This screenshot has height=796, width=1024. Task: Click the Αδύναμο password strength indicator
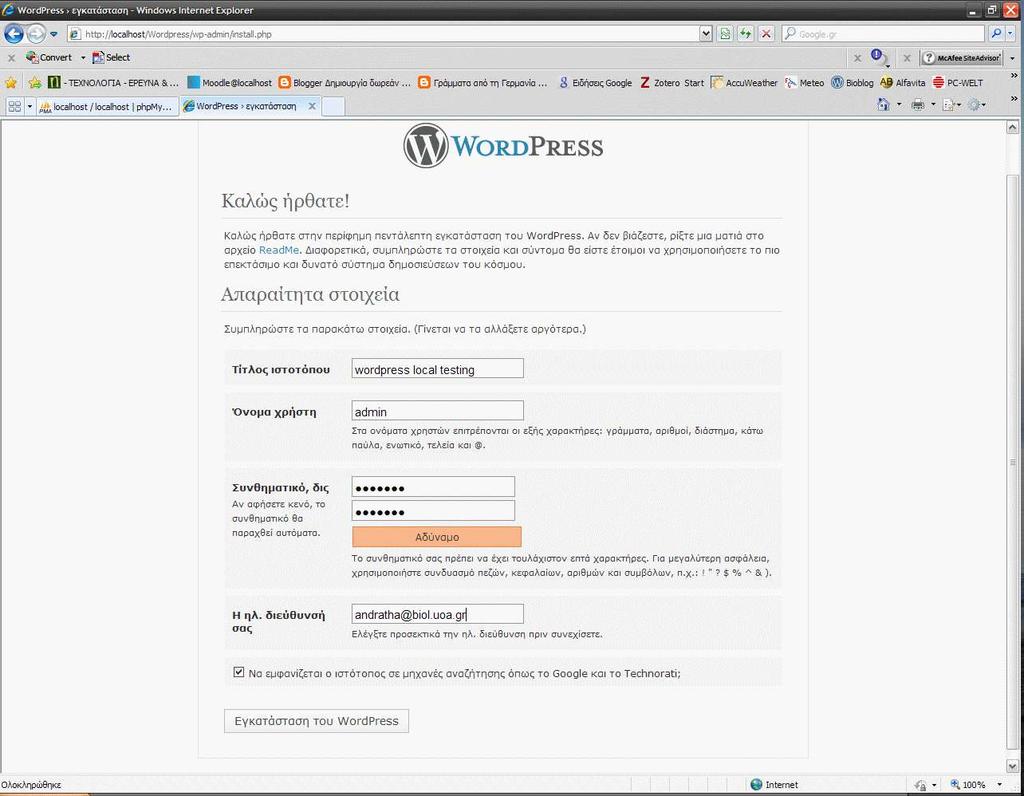point(437,537)
